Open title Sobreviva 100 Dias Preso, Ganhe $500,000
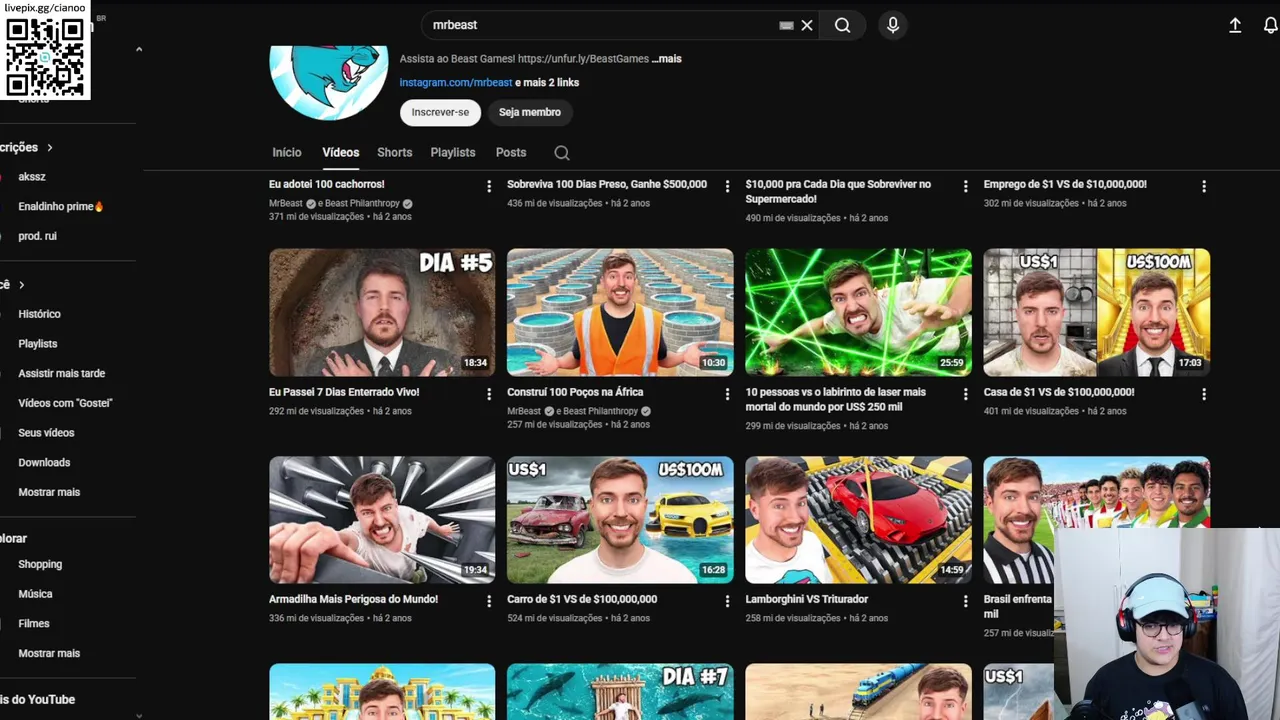 [x=607, y=184]
